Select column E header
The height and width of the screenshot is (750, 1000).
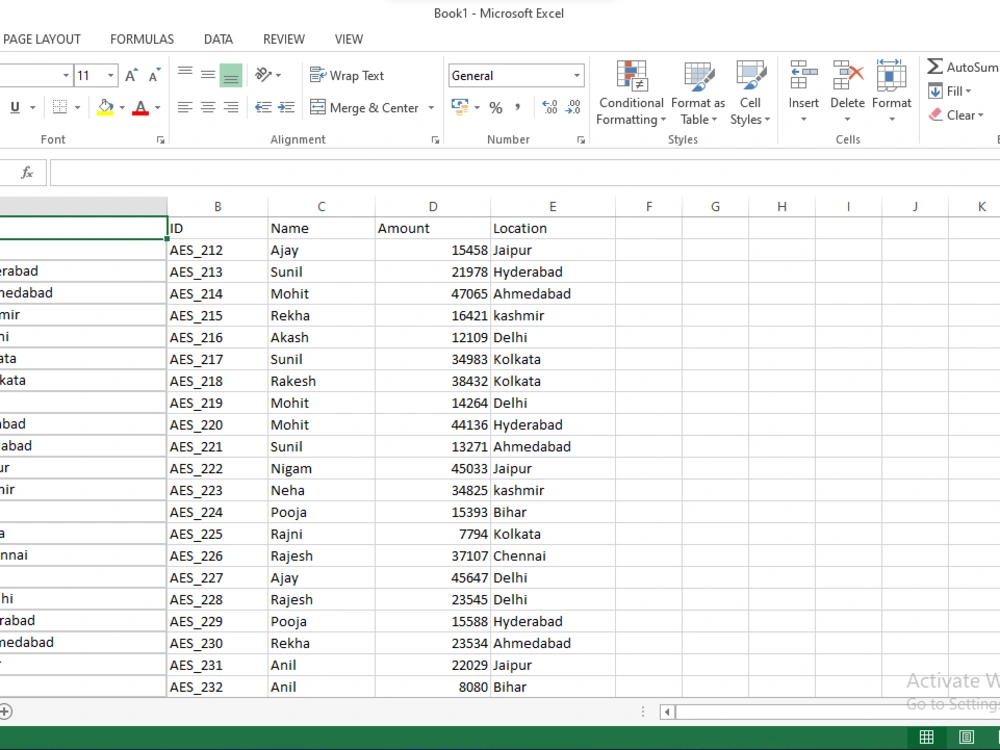coord(553,207)
